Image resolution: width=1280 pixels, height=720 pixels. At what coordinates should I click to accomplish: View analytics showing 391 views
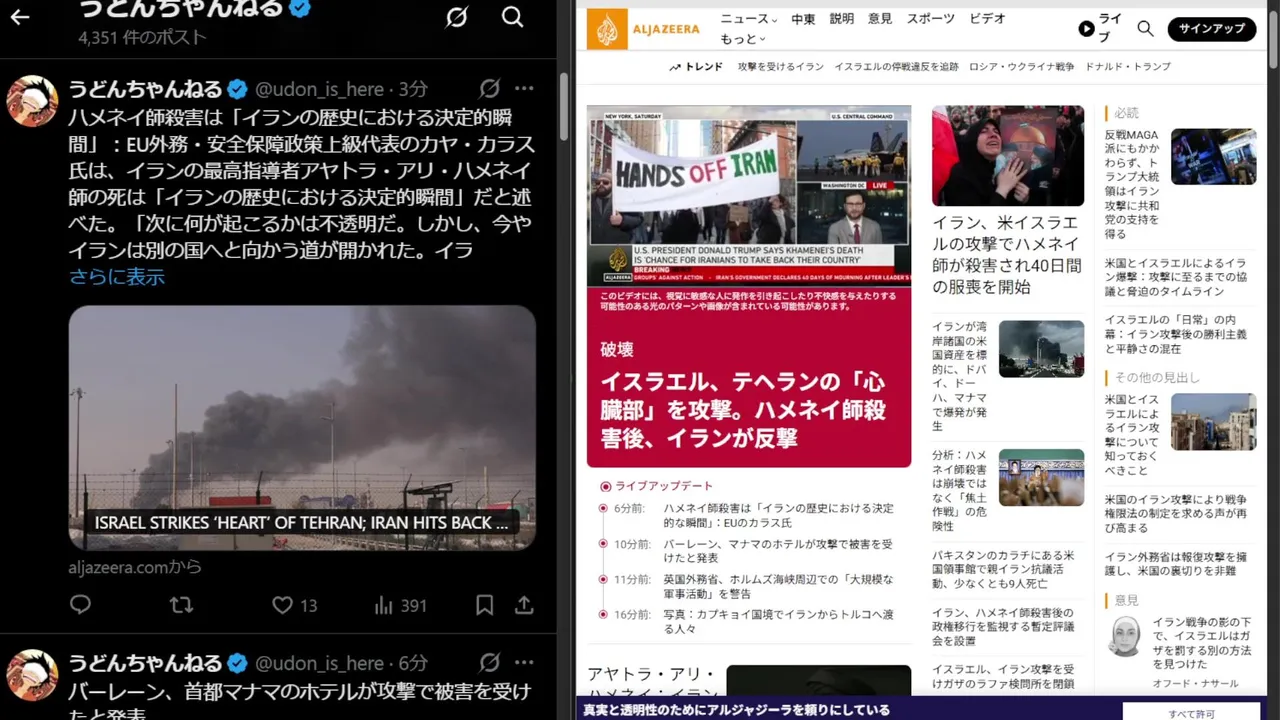coord(400,605)
